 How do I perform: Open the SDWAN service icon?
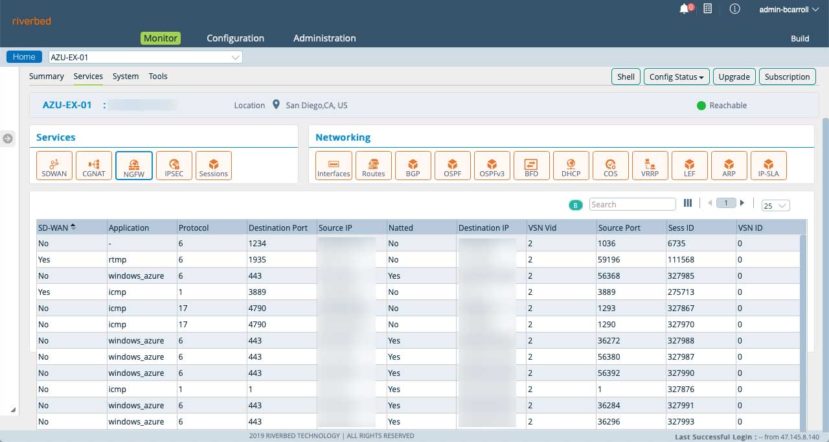[54, 165]
